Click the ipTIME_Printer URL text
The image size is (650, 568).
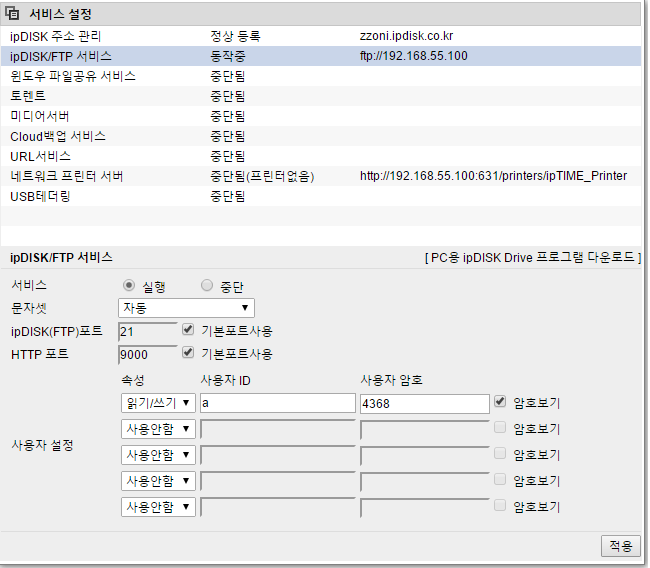click(x=493, y=176)
